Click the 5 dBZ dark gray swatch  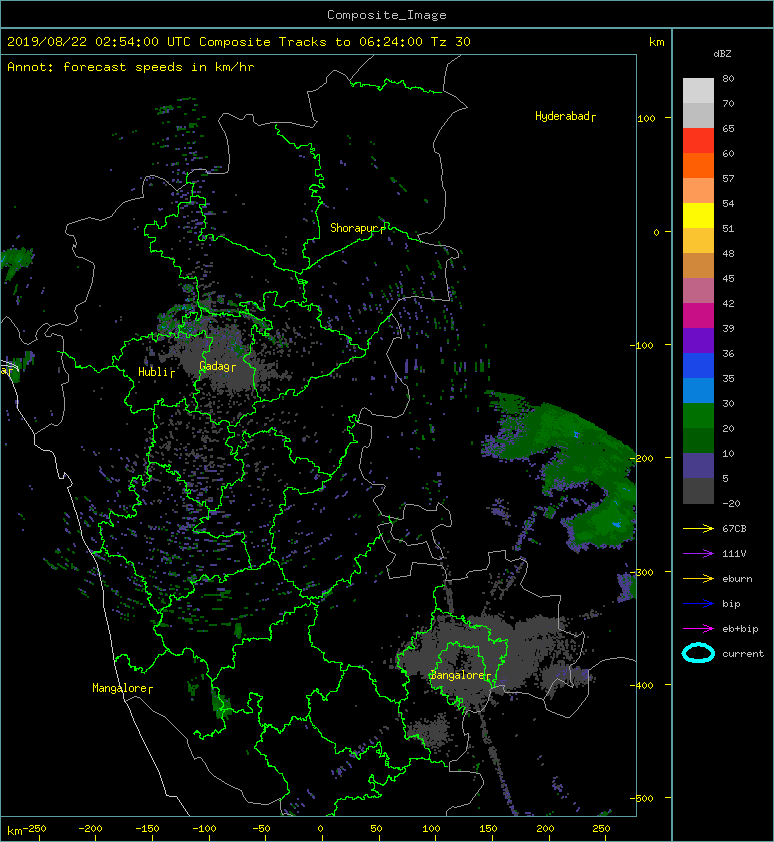(x=698, y=491)
